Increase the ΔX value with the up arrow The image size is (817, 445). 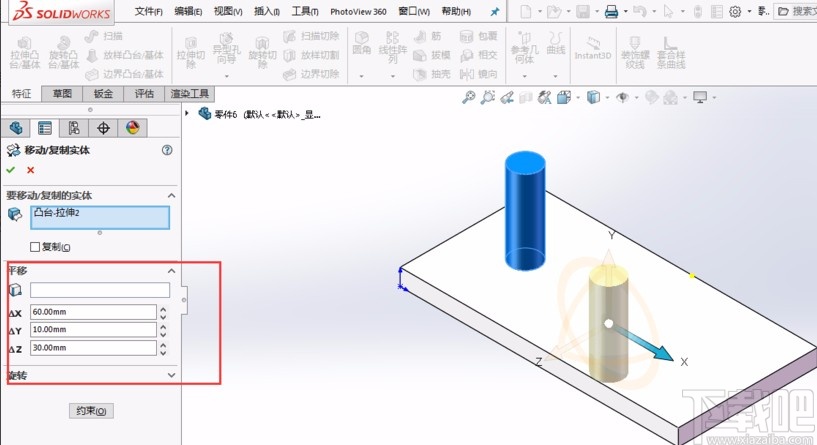click(164, 308)
